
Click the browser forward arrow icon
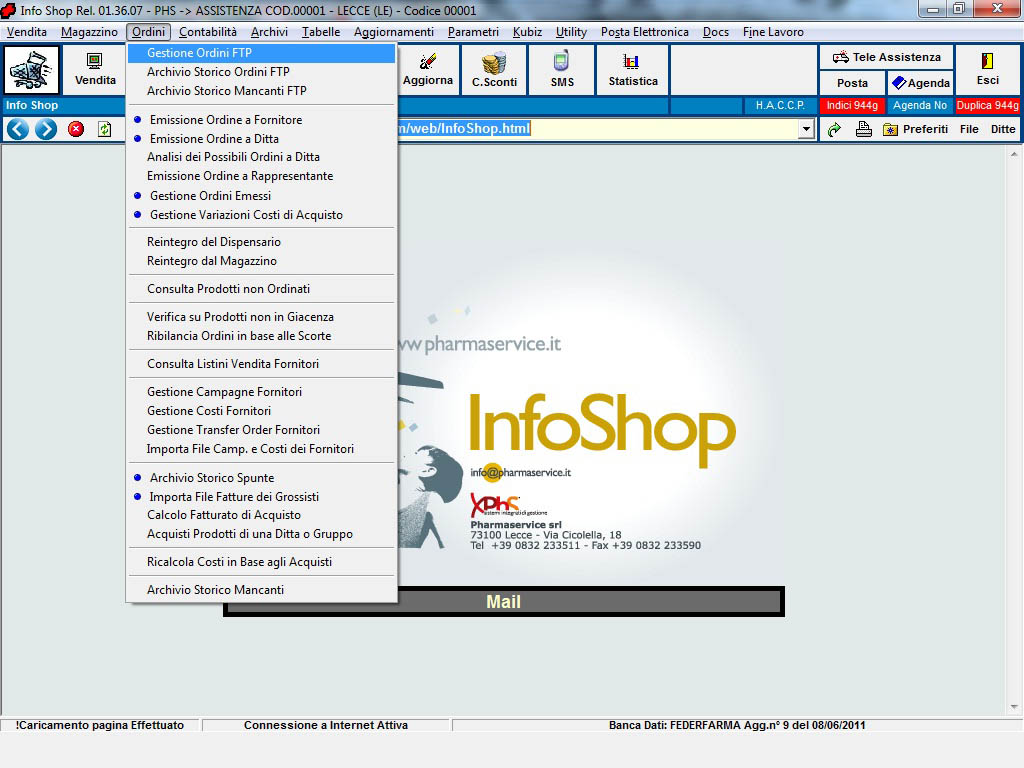click(45, 129)
